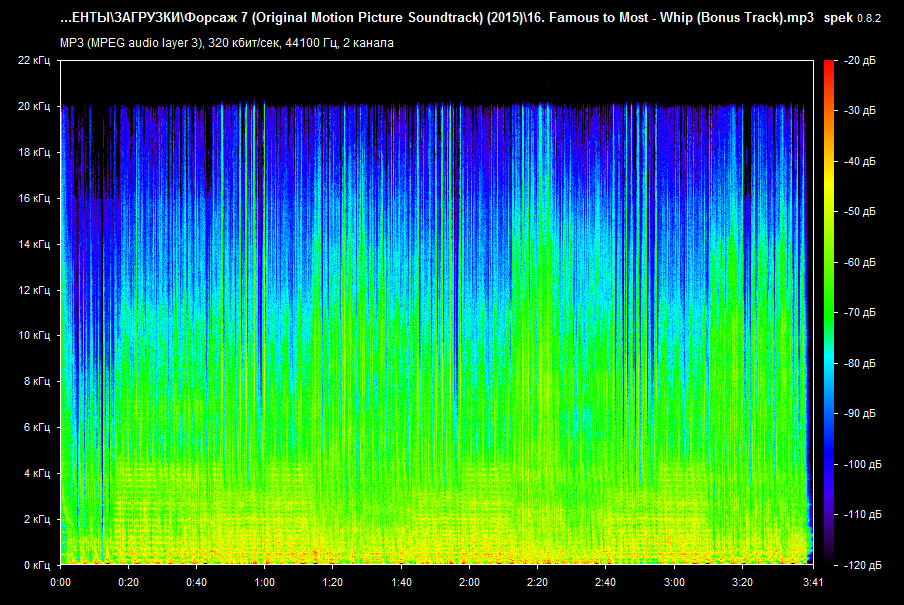Screen dimensions: 904x605
Task: Click the 20 кГц frequency label
Action: 34,106
